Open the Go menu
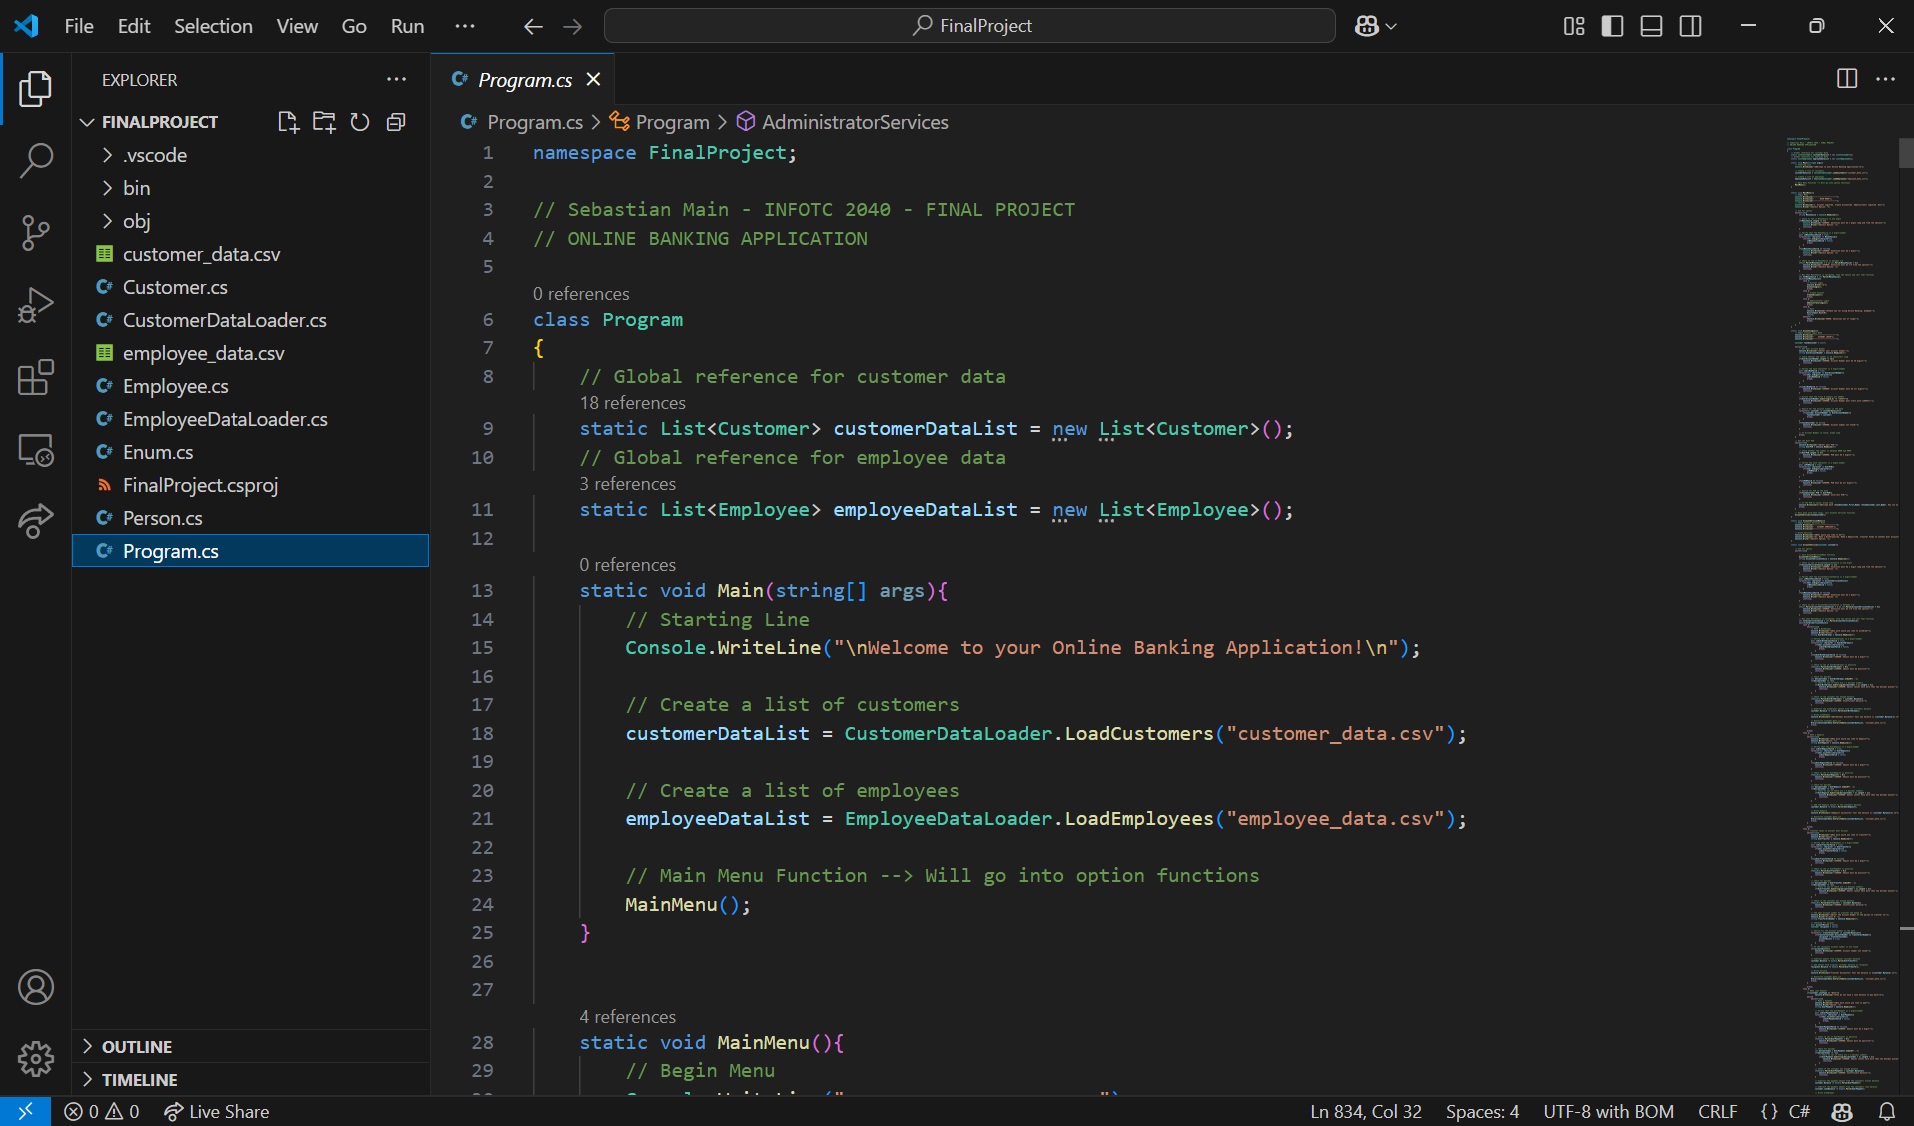 (x=354, y=26)
